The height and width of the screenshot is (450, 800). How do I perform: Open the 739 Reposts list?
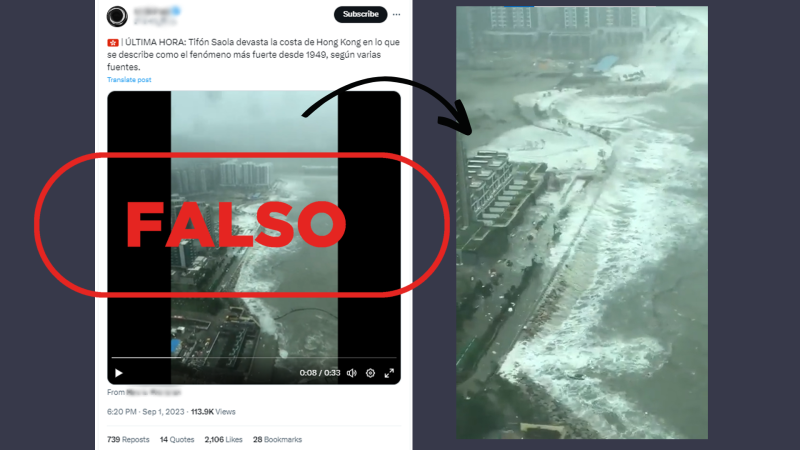pyautogui.click(x=128, y=439)
